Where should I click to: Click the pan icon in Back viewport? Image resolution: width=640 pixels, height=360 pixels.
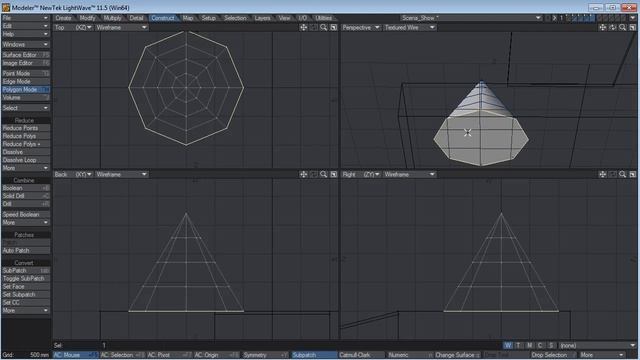click(x=303, y=174)
